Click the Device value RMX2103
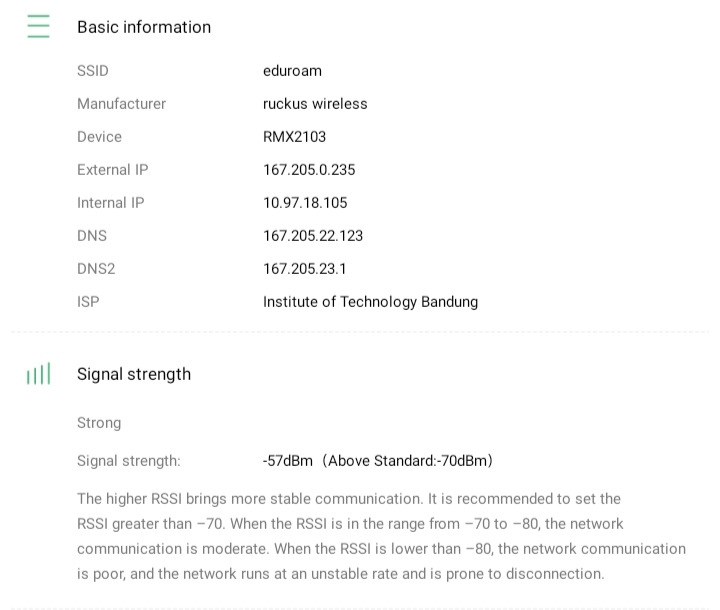This screenshot has height=610, width=720. [294, 137]
